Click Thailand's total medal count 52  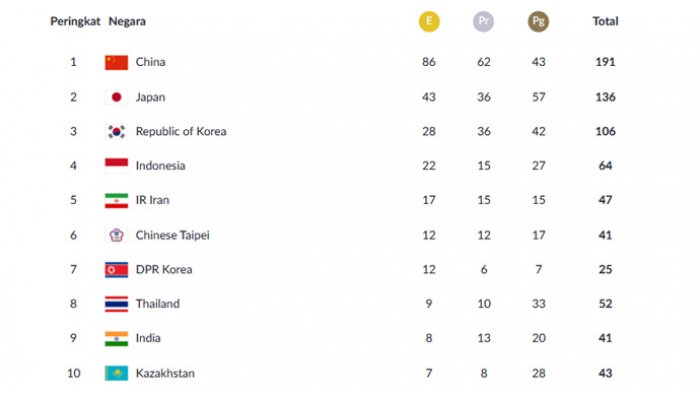(605, 304)
